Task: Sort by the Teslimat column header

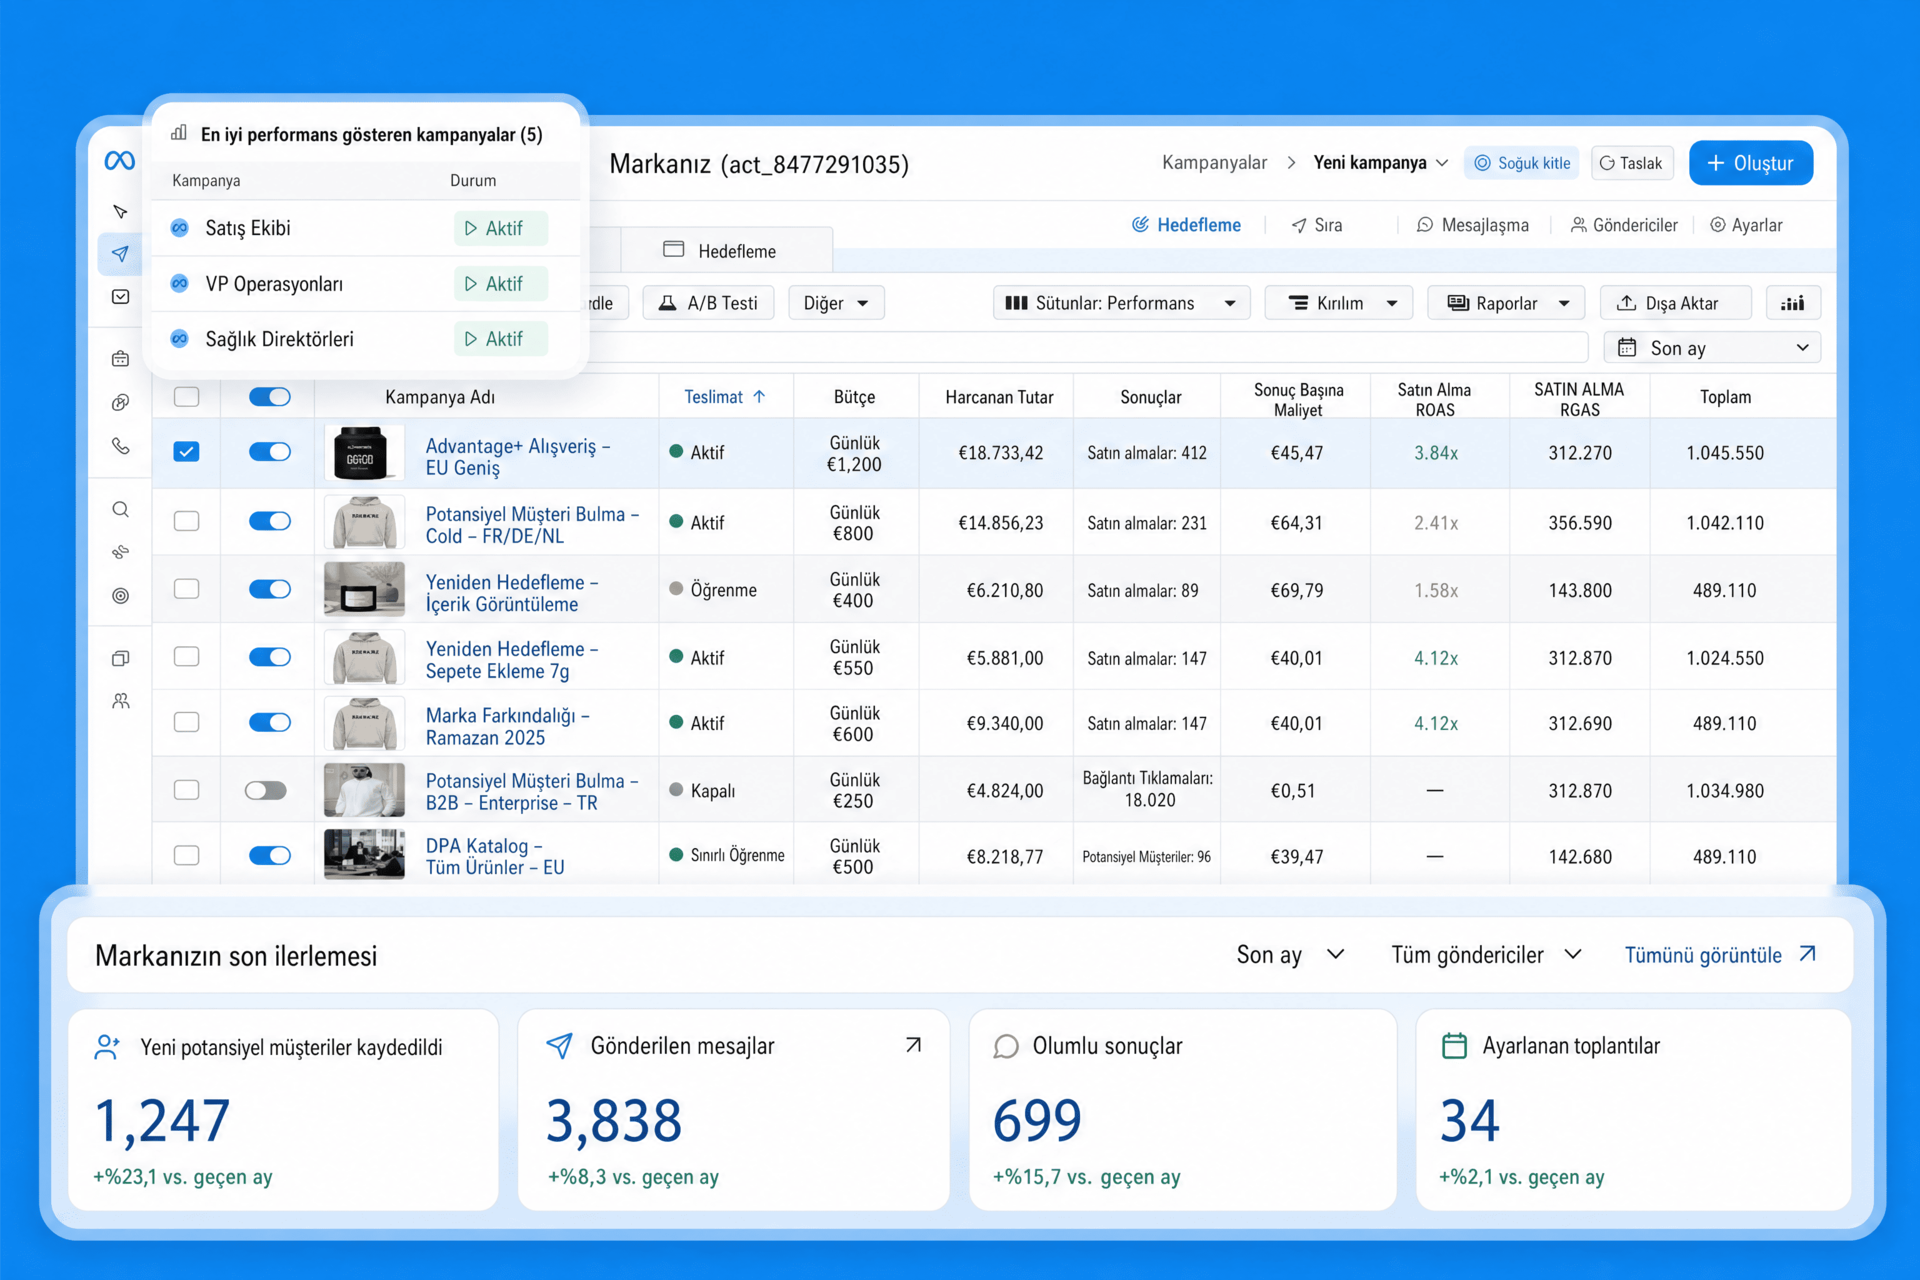Action: 724,397
